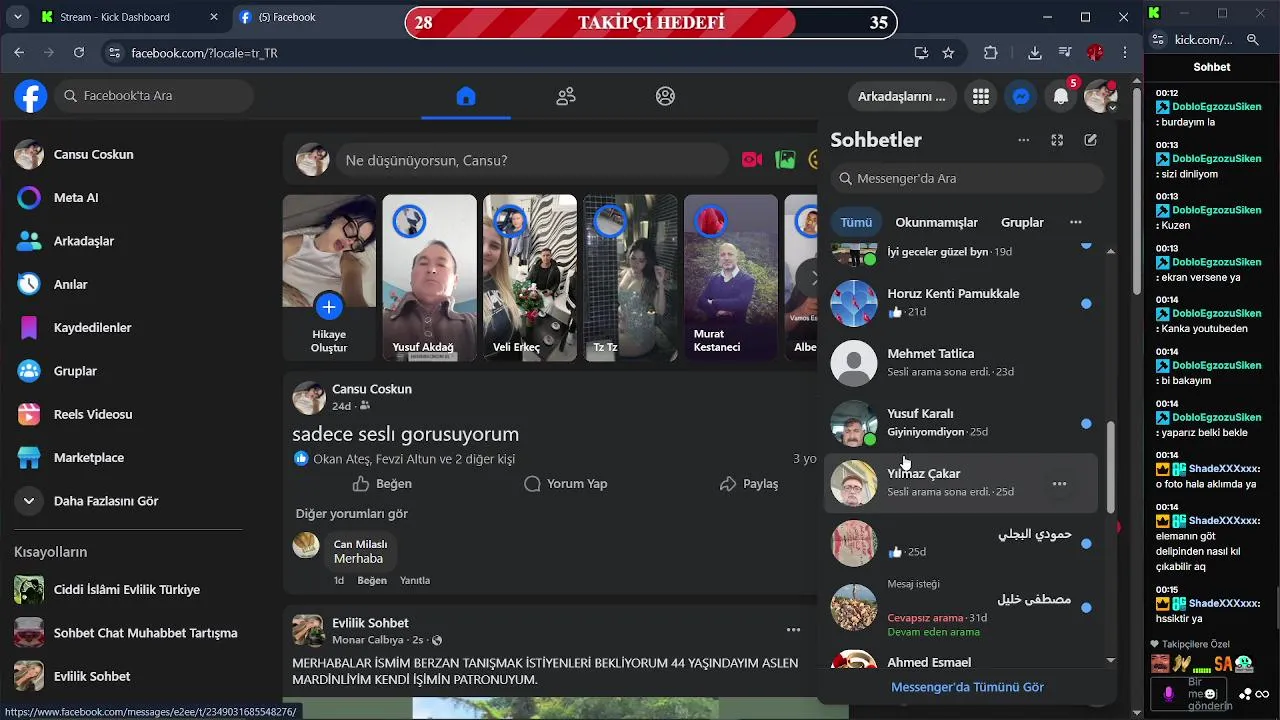1280x720 pixels.
Task: Click Arkadaşlarını button in header
Action: (901, 96)
